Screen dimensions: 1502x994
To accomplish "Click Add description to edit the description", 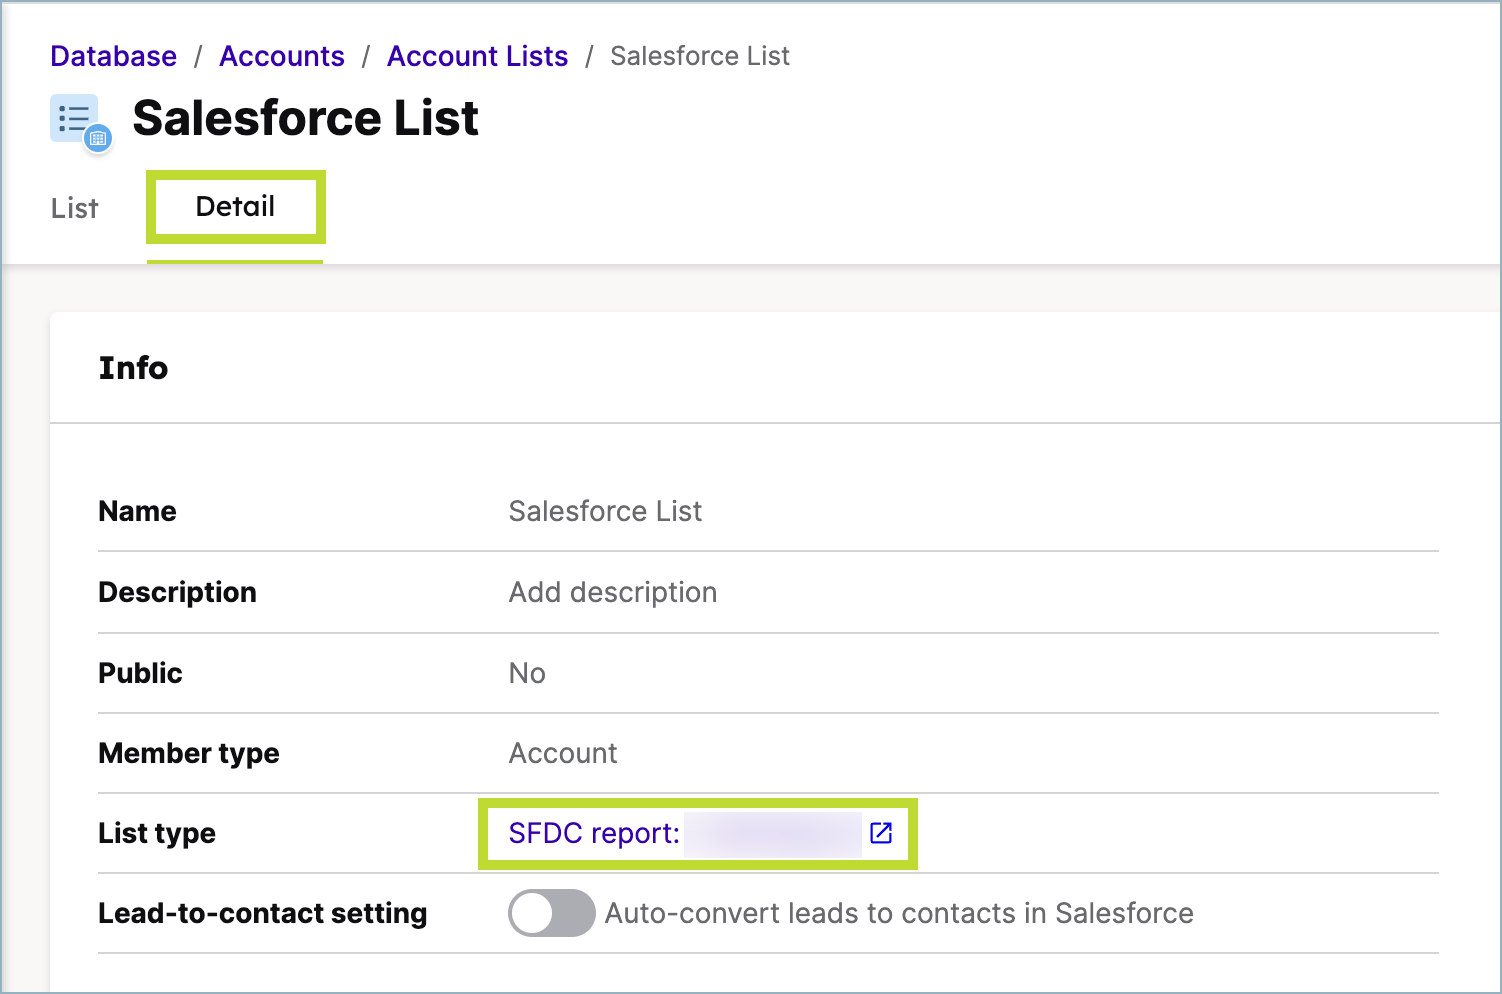I will 612,592.
